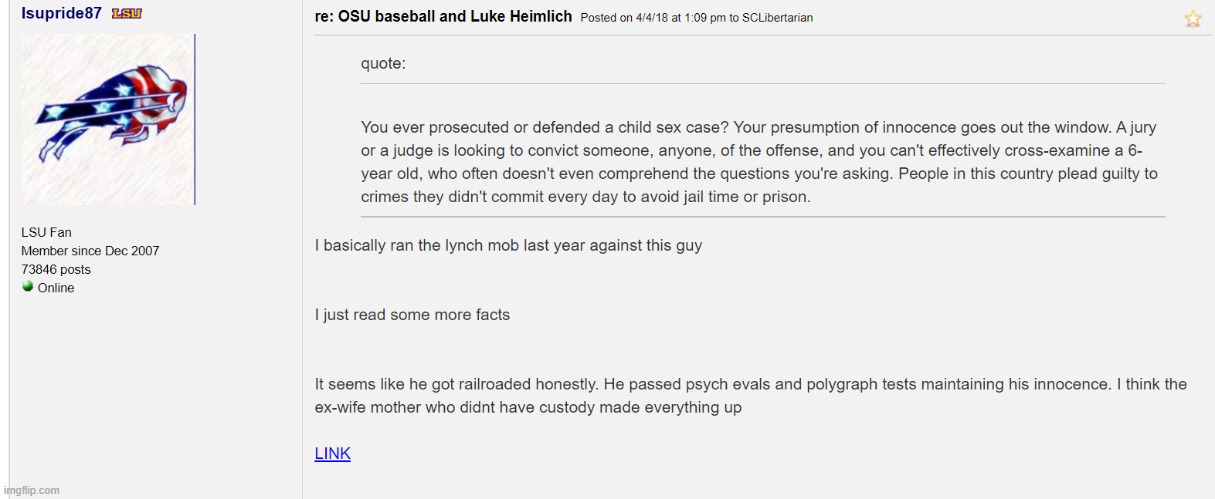Image resolution: width=1215 pixels, height=499 pixels.
Task: Click the '73846 posts' count
Action: point(56,269)
